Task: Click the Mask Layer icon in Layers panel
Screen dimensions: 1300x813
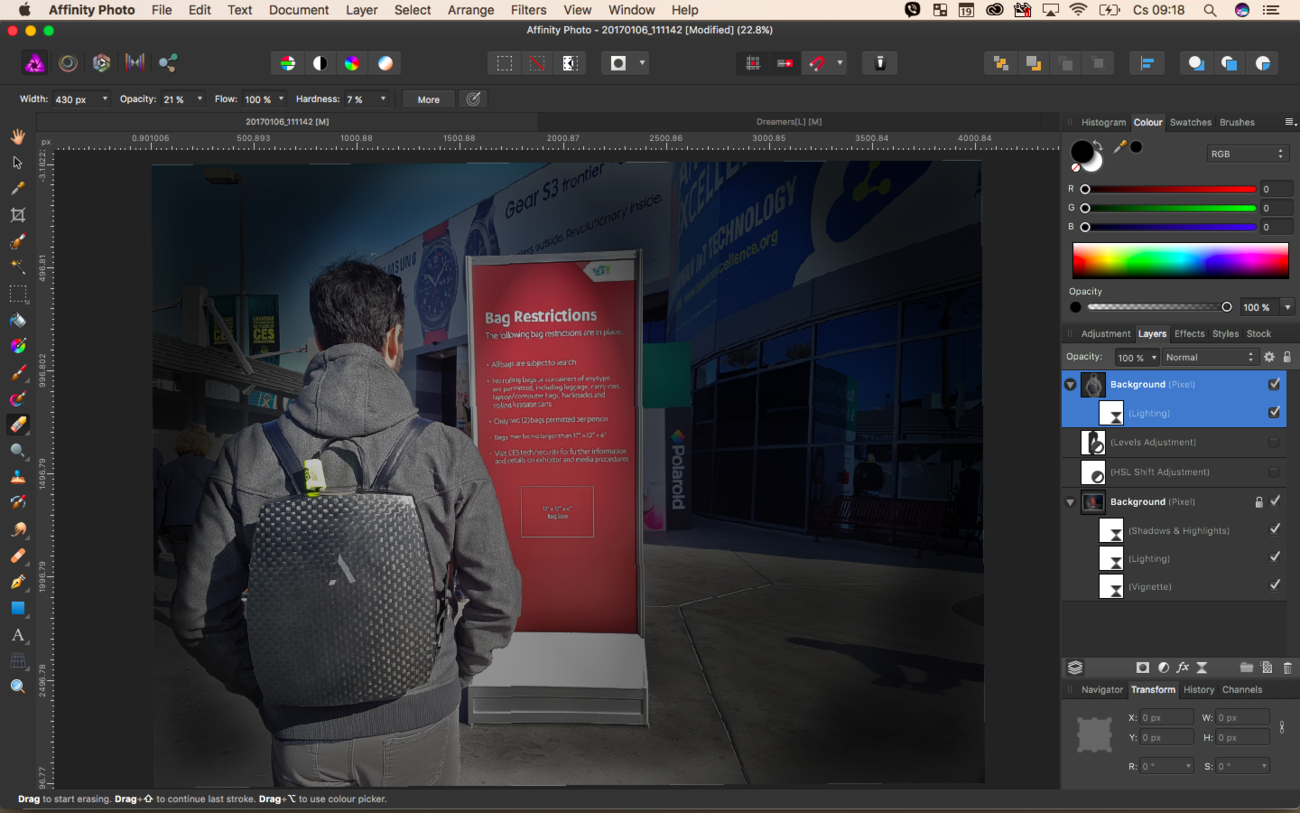Action: tap(1142, 668)
